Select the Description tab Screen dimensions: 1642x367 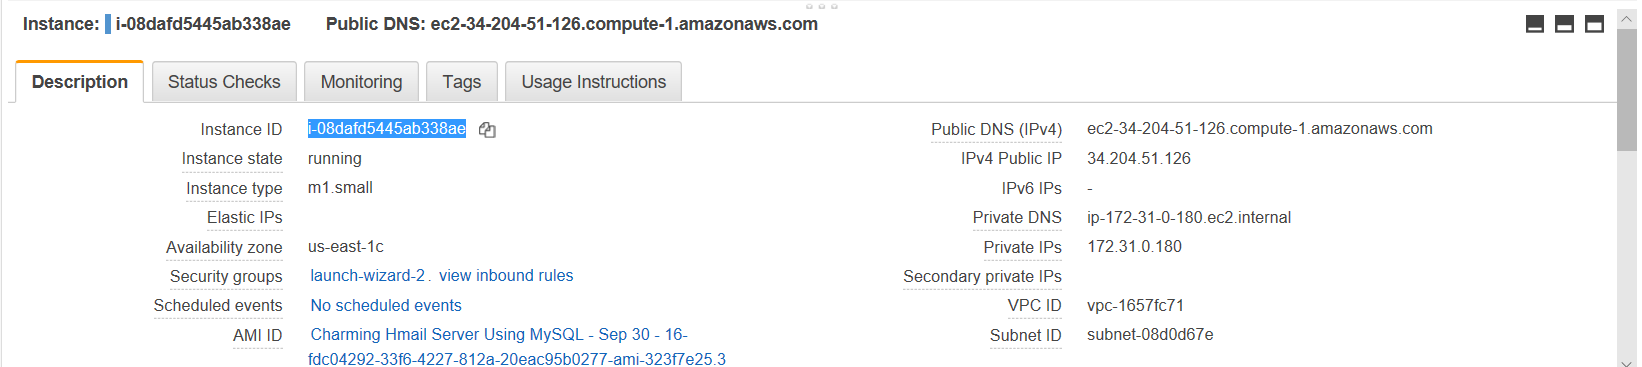coord(80,82)
